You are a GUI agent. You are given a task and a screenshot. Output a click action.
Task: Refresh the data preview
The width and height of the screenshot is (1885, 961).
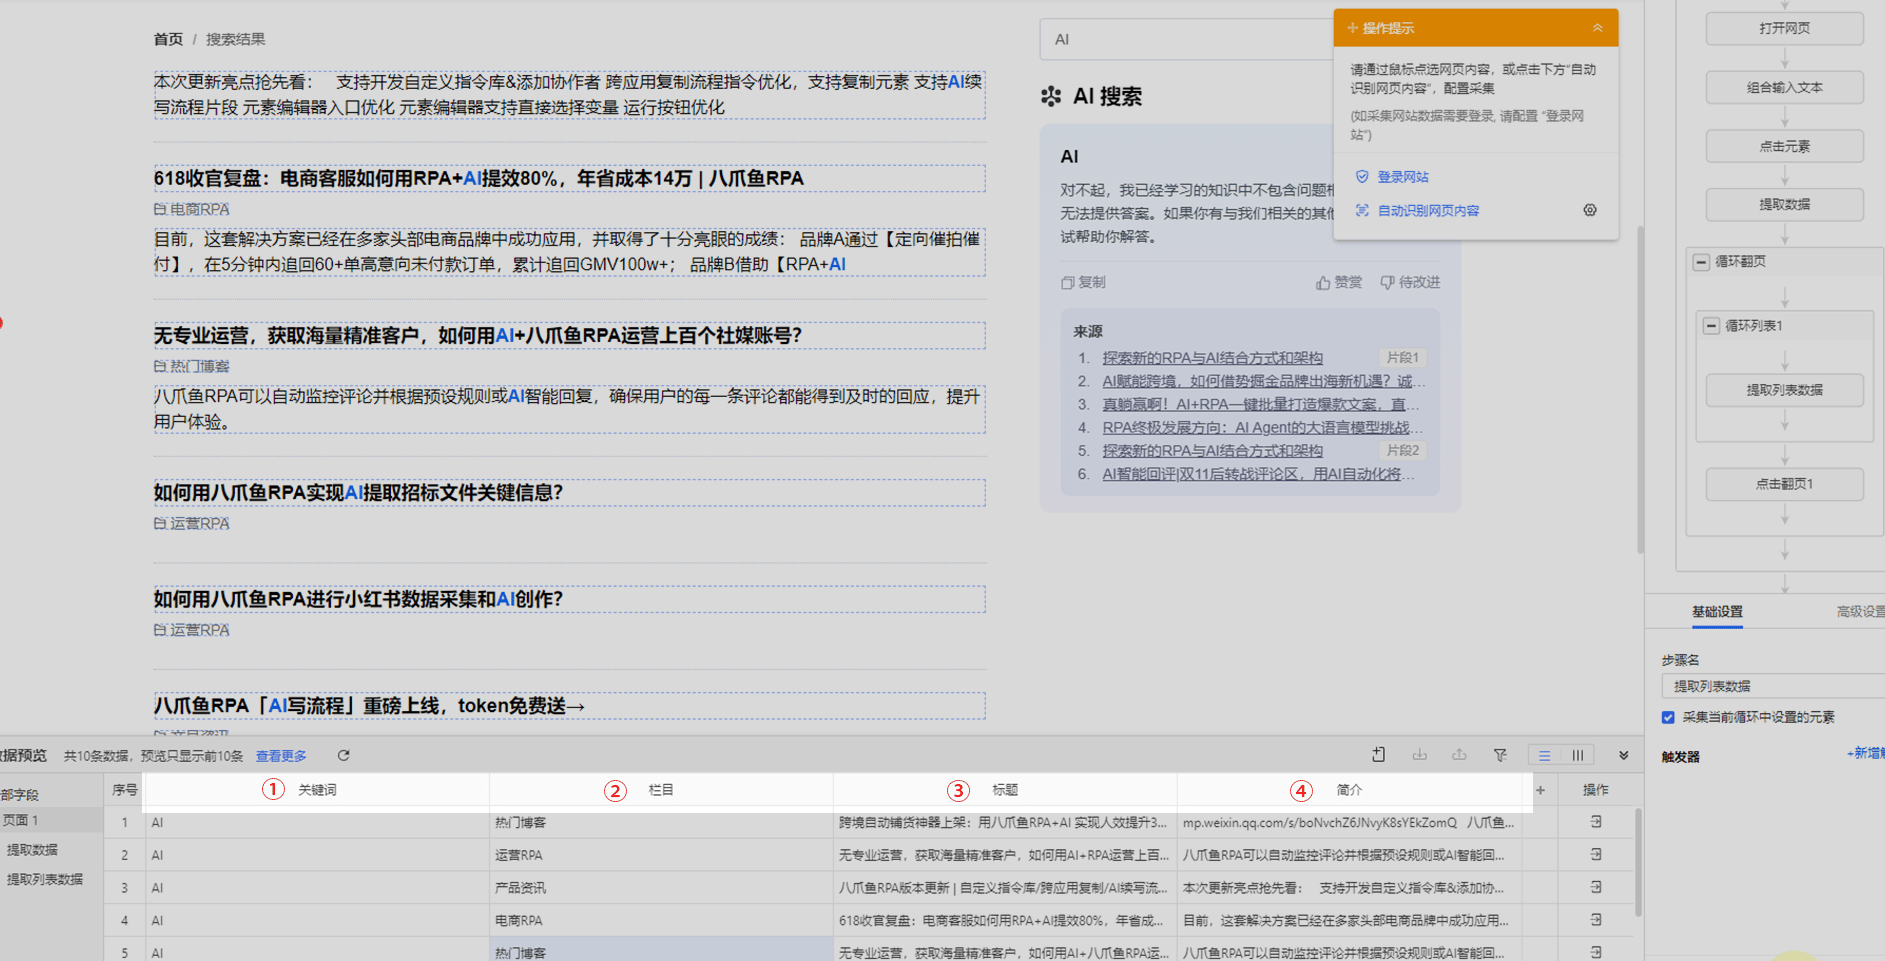coord(343,756)
